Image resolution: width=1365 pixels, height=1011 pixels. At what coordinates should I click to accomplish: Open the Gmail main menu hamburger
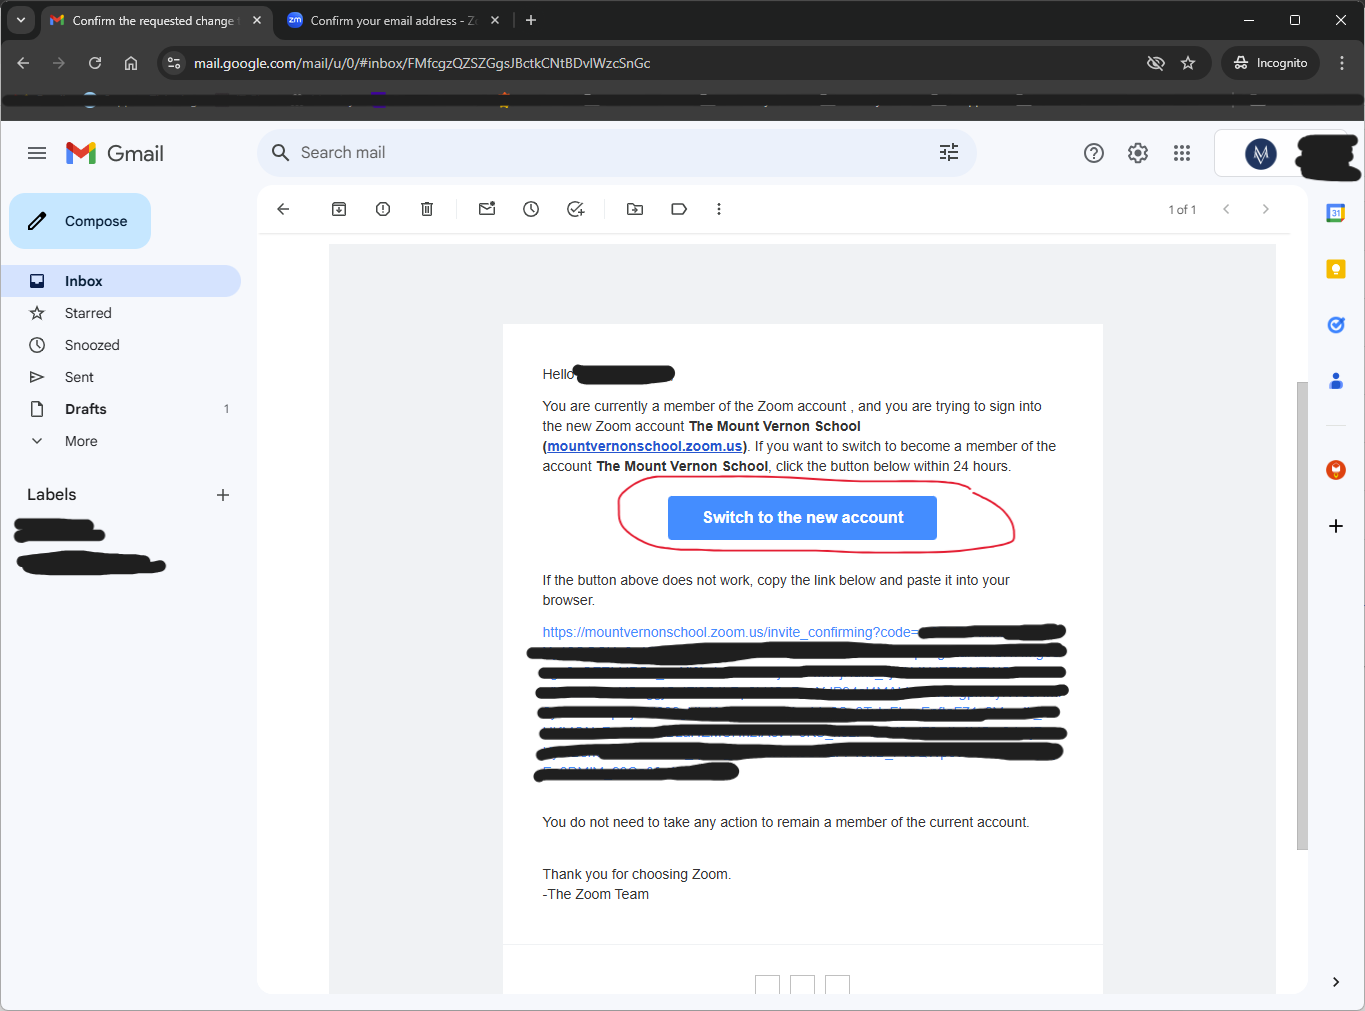pos(37,153)
